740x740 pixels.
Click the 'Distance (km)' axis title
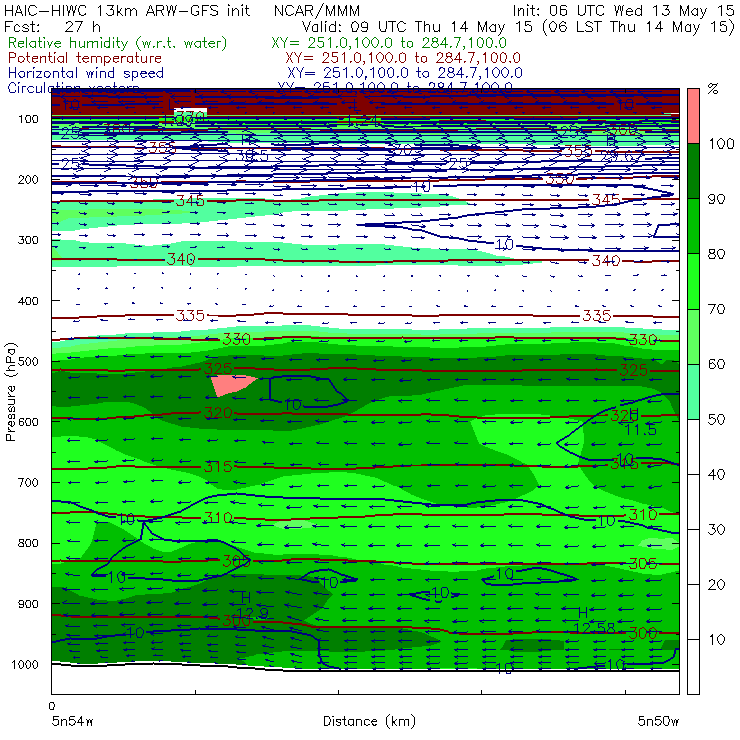click(x=369, y=722)
